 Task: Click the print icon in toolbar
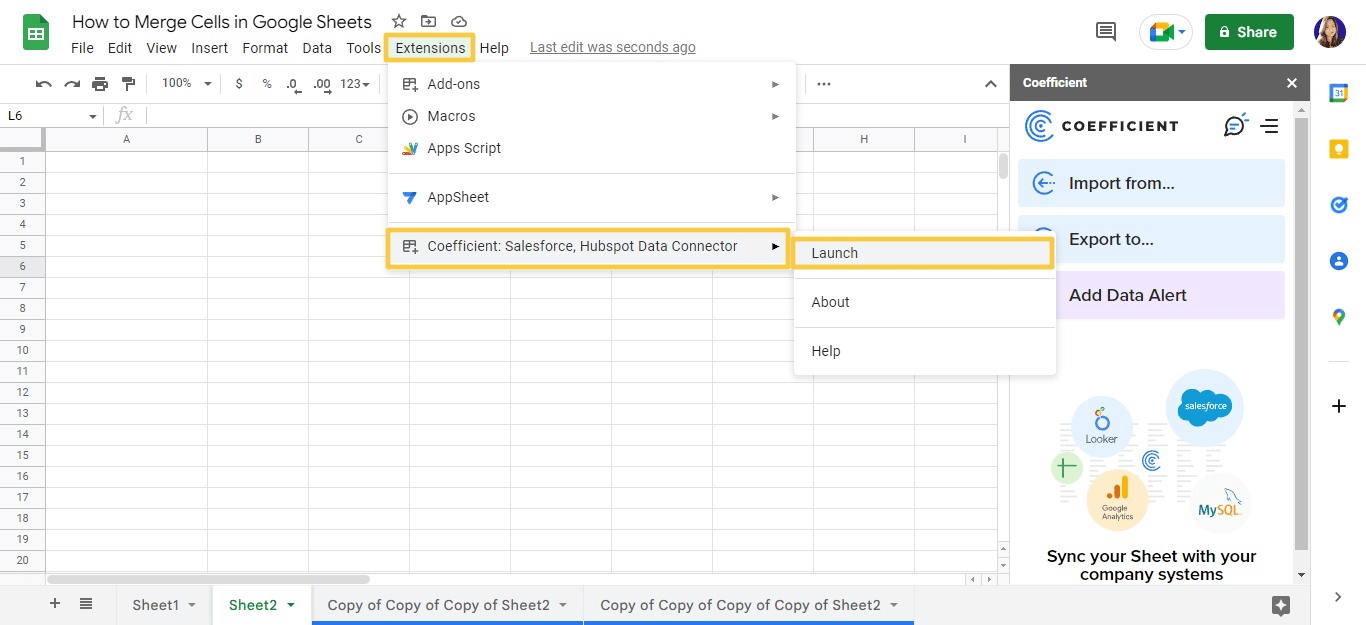[100, 84]
